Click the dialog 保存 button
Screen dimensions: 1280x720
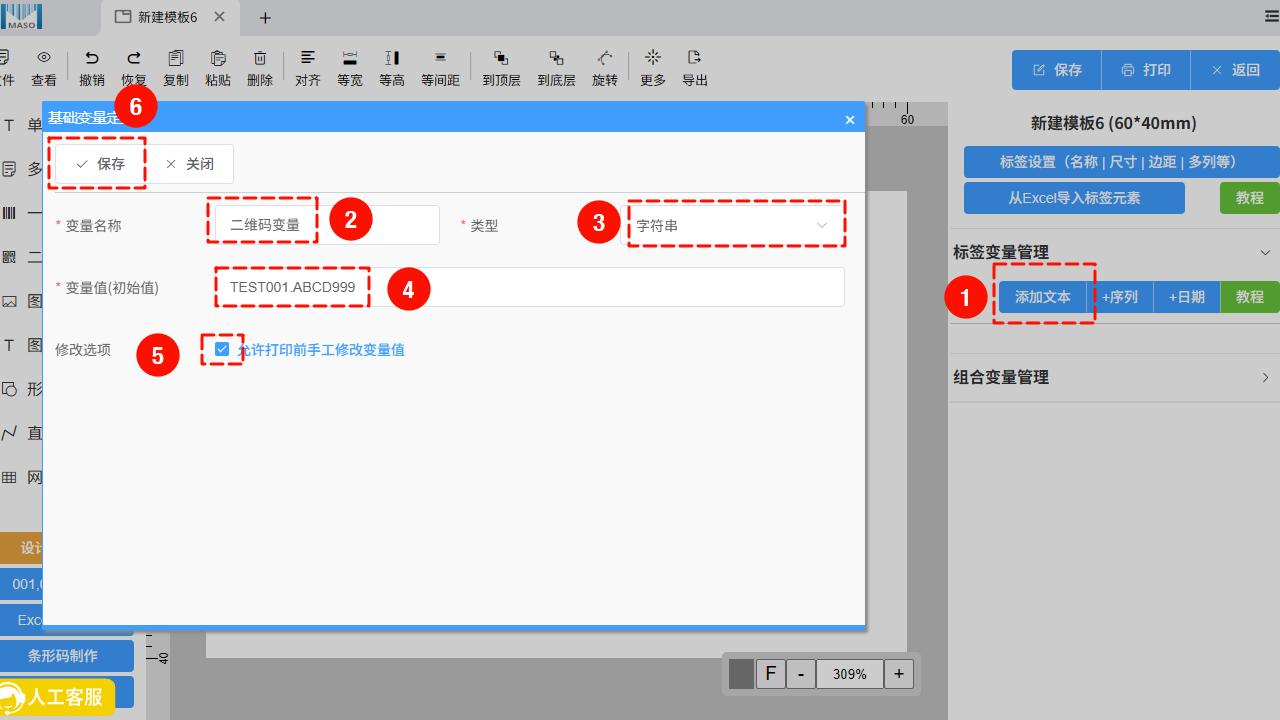coord(100,164)
